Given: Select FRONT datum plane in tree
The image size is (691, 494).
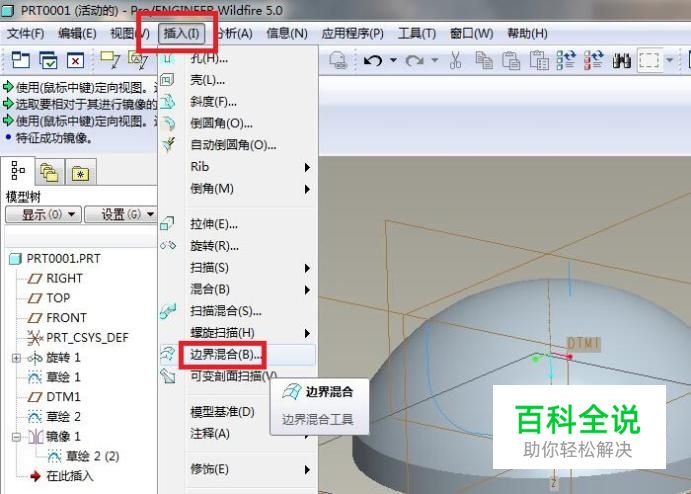Looking at the screenshot, I should coord(66,318).
